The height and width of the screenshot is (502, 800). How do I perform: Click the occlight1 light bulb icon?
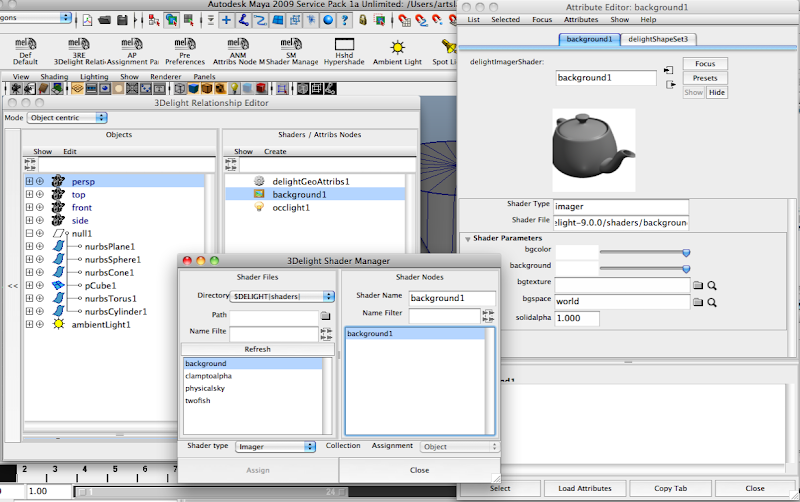click(x=259, y=207)
